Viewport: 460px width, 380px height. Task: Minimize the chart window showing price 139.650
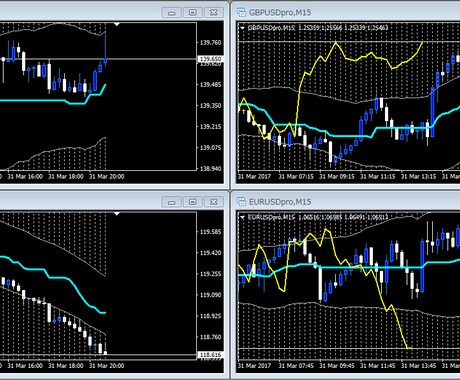172,13
